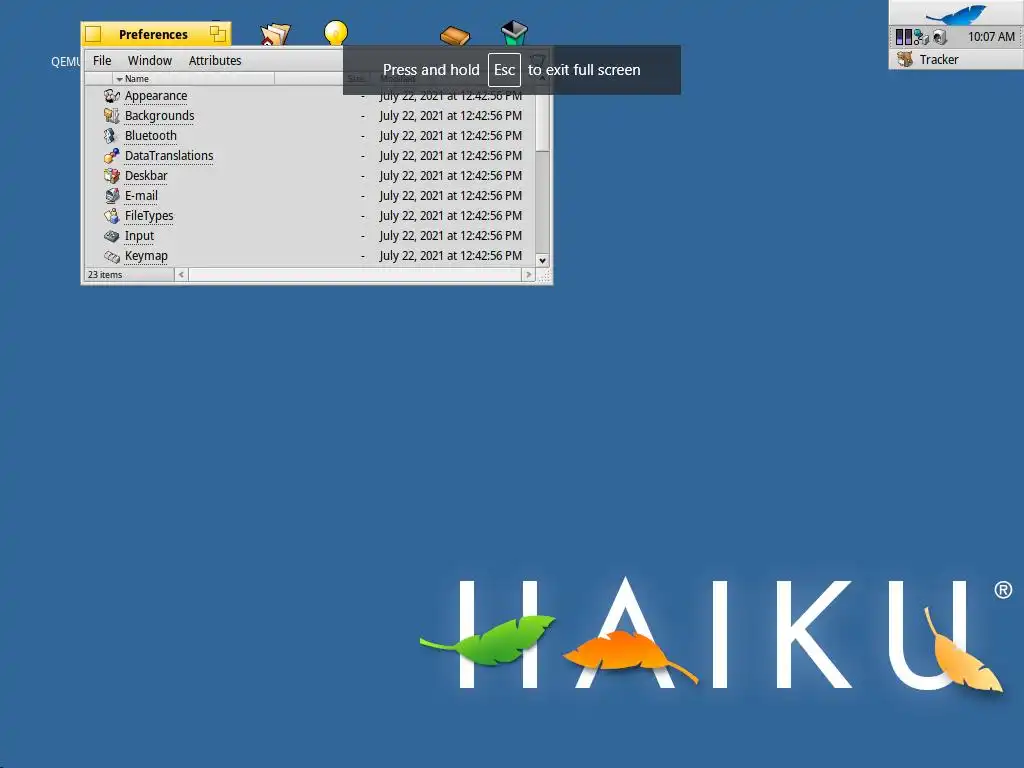Click the ProcessController bars tray icon
Screen dimensions: 1024x768
tap(903, 37)
